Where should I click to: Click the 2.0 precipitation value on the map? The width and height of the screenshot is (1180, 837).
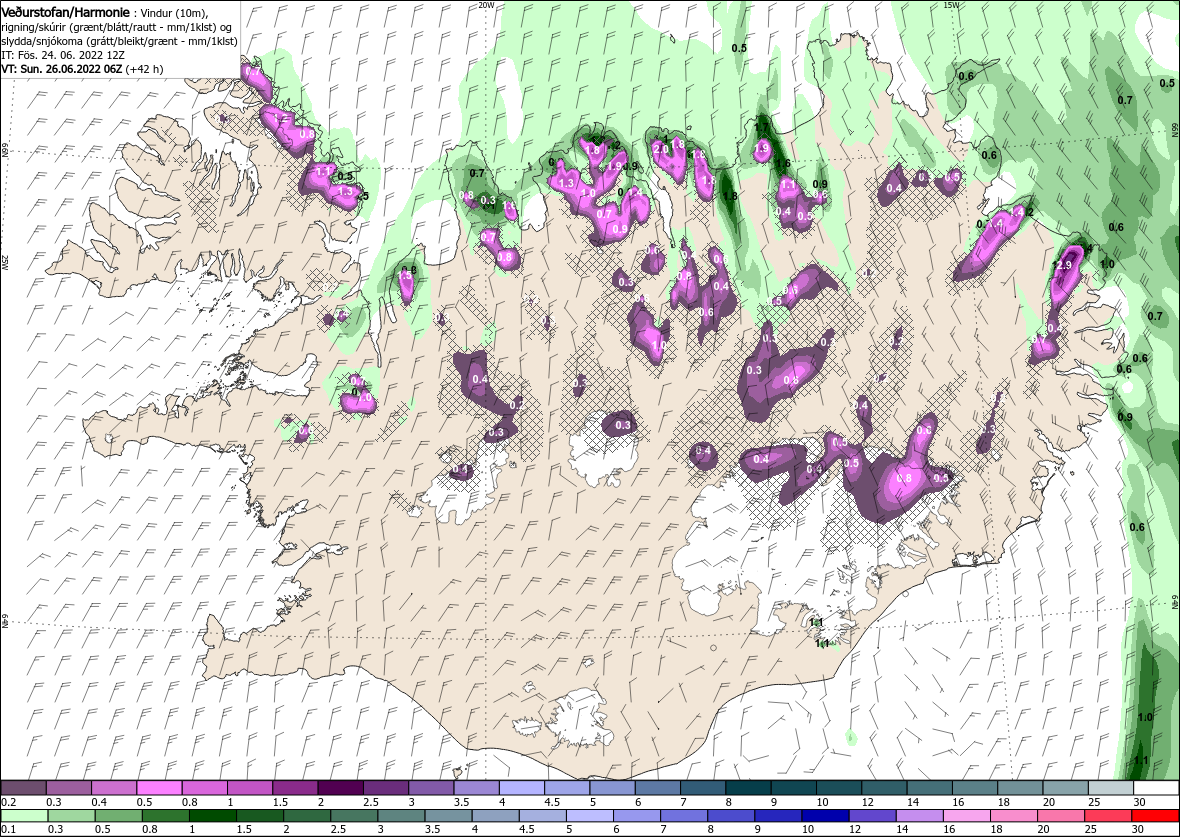click(x=661, y=150)
